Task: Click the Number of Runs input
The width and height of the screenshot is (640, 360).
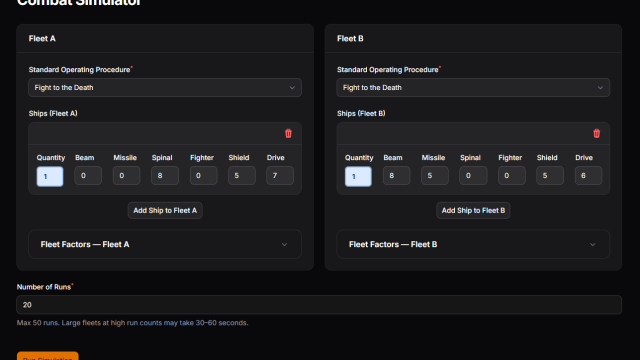Action: (319, 305)
